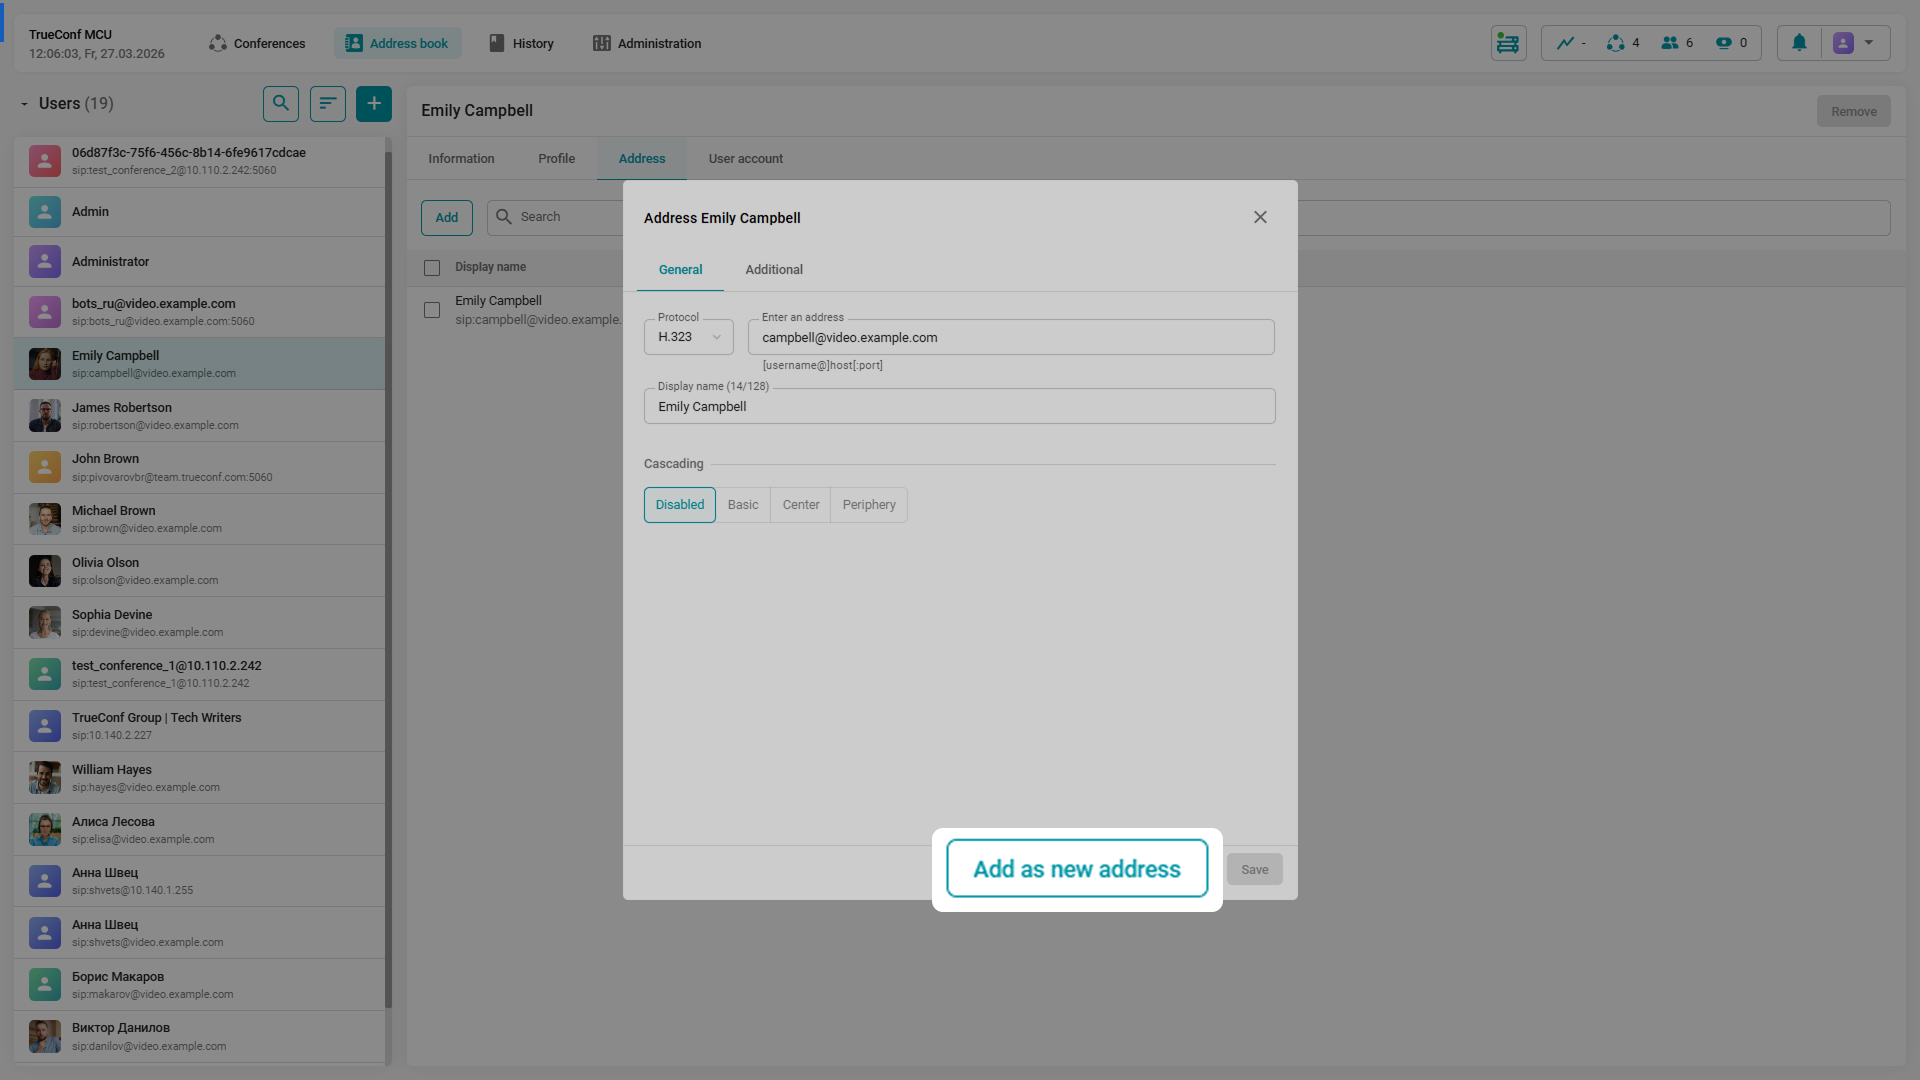Open the notifications bell icon
This screenshot has height=1080, width=1920.
[x=1799, y=43]
